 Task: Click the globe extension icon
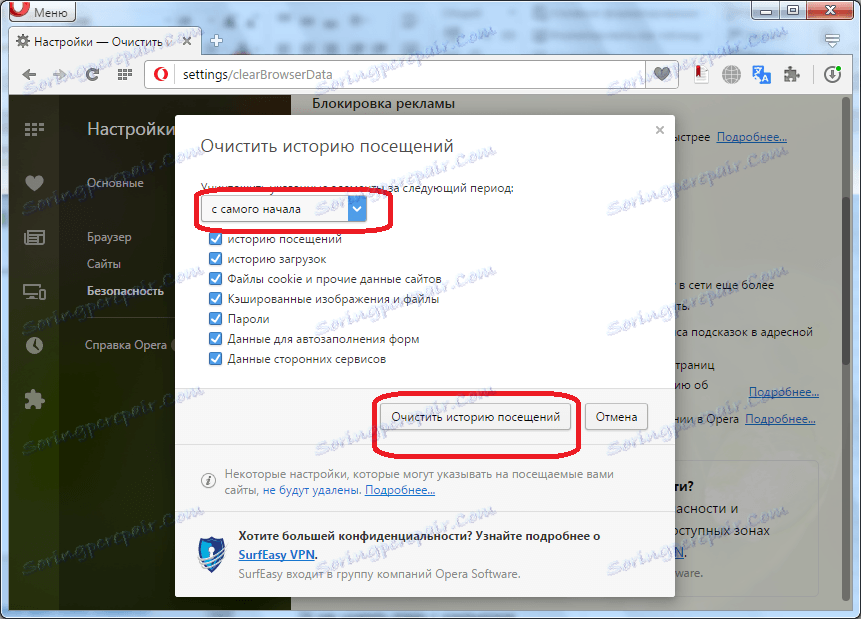click(x=731, y=75)
